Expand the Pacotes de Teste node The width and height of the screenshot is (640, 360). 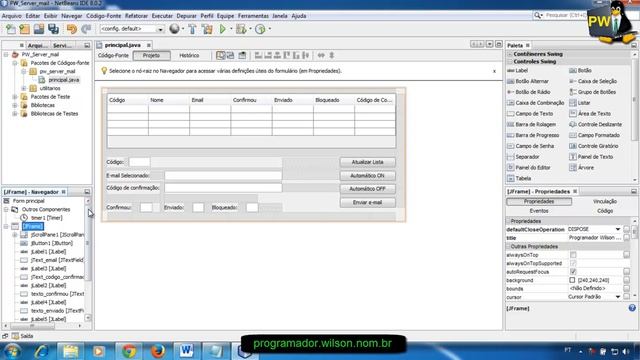coord(15,97)
